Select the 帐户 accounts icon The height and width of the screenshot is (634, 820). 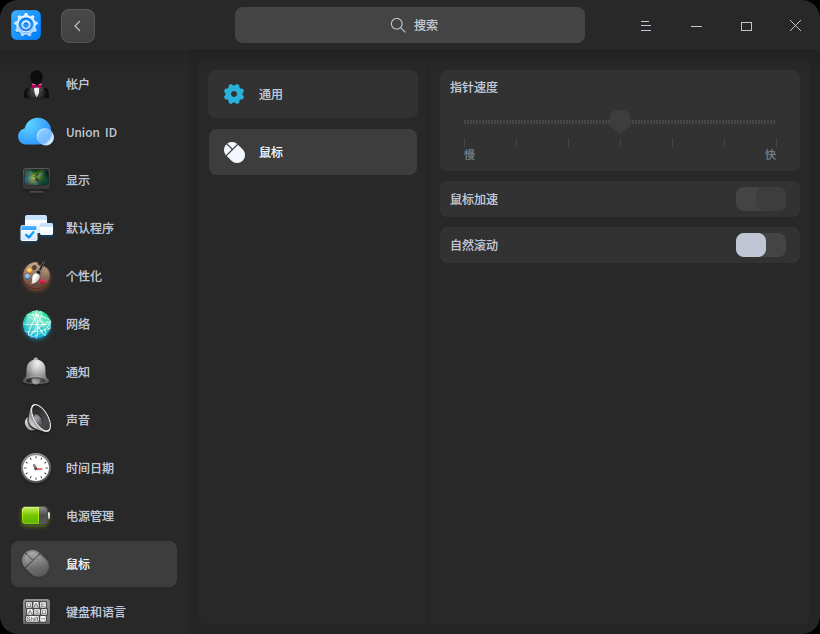click(36, 84)
